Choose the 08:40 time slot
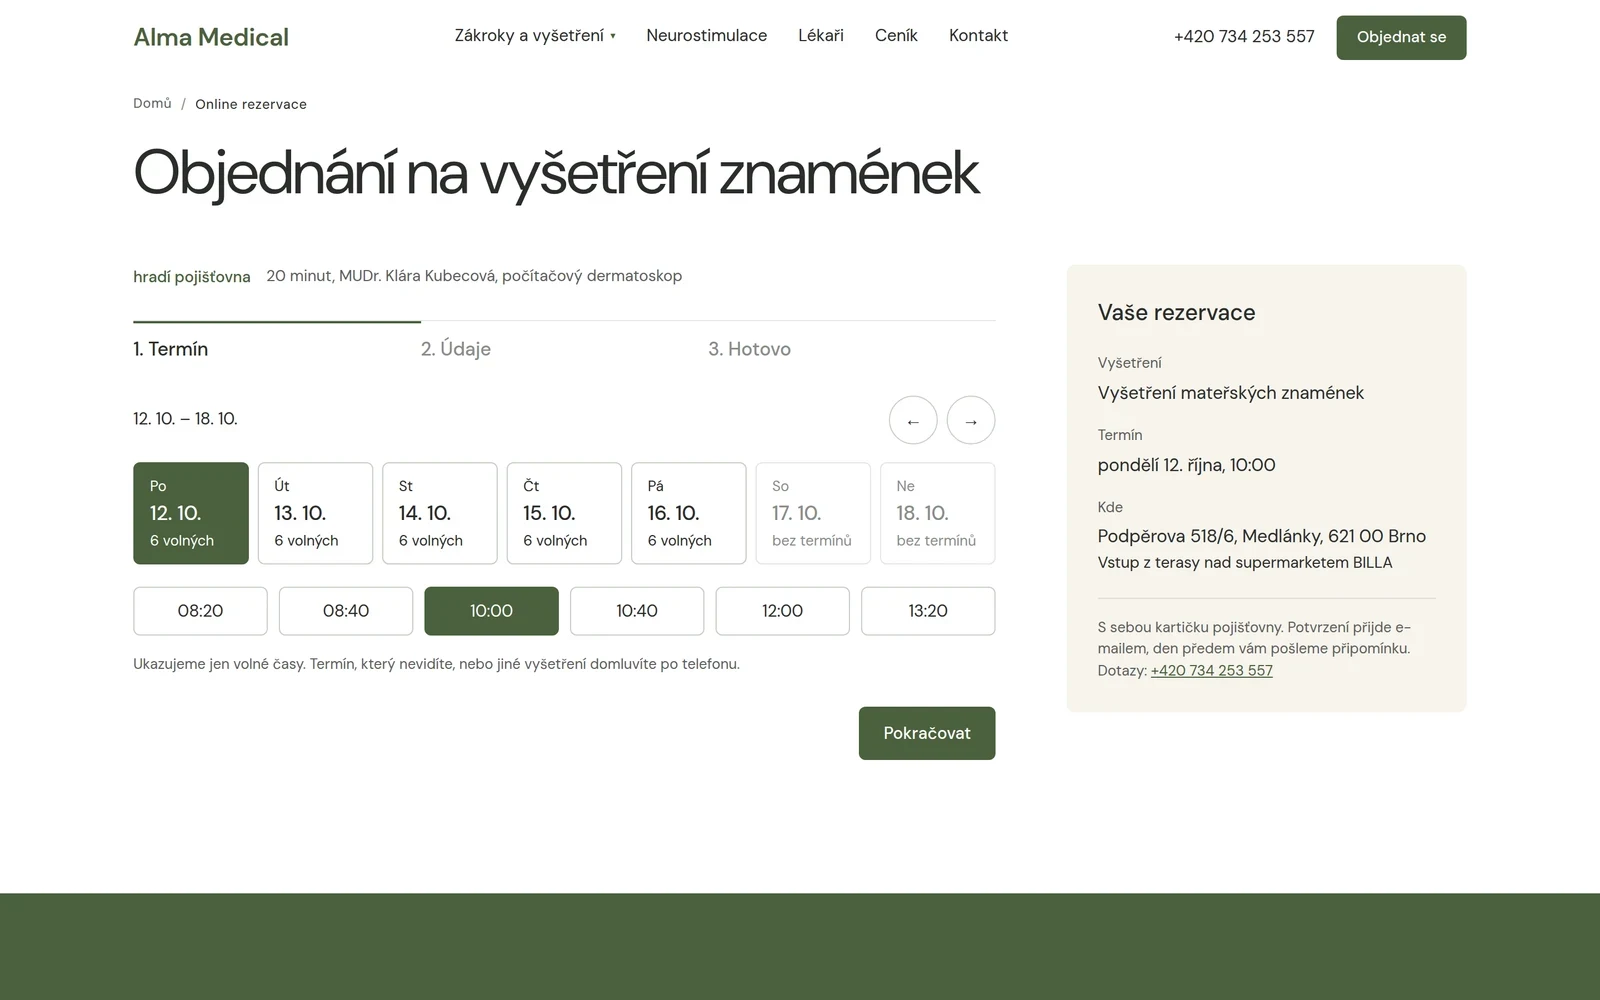 [346, 611]
